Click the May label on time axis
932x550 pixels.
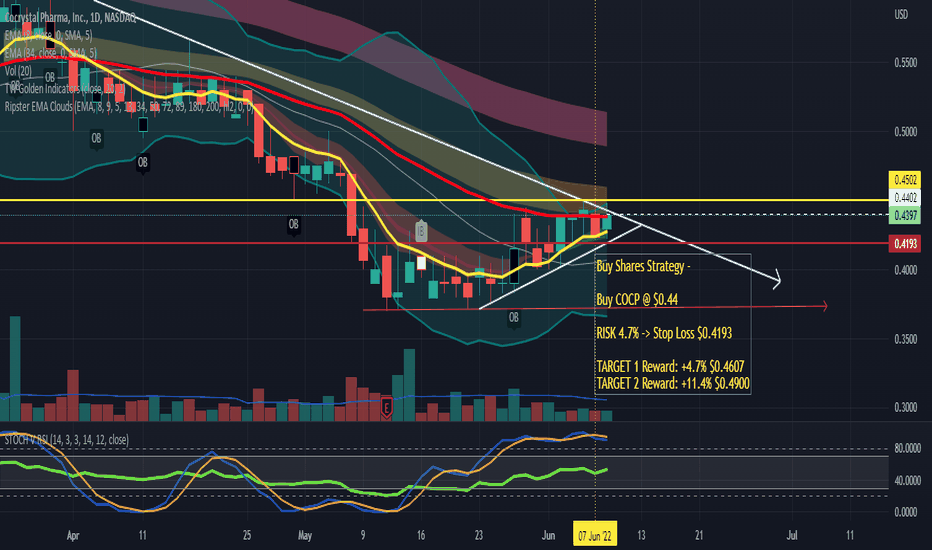304,536
